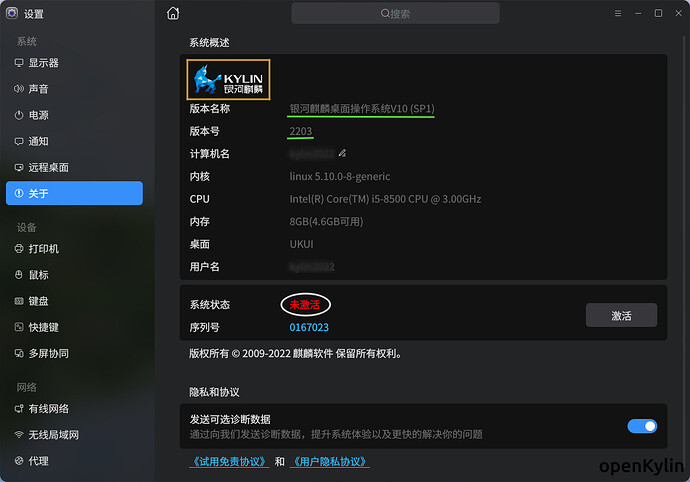This screenshot has width=690, height=482.
Task: Toggle the 发送可选诊断数据 switch
Action: (642, 426)
